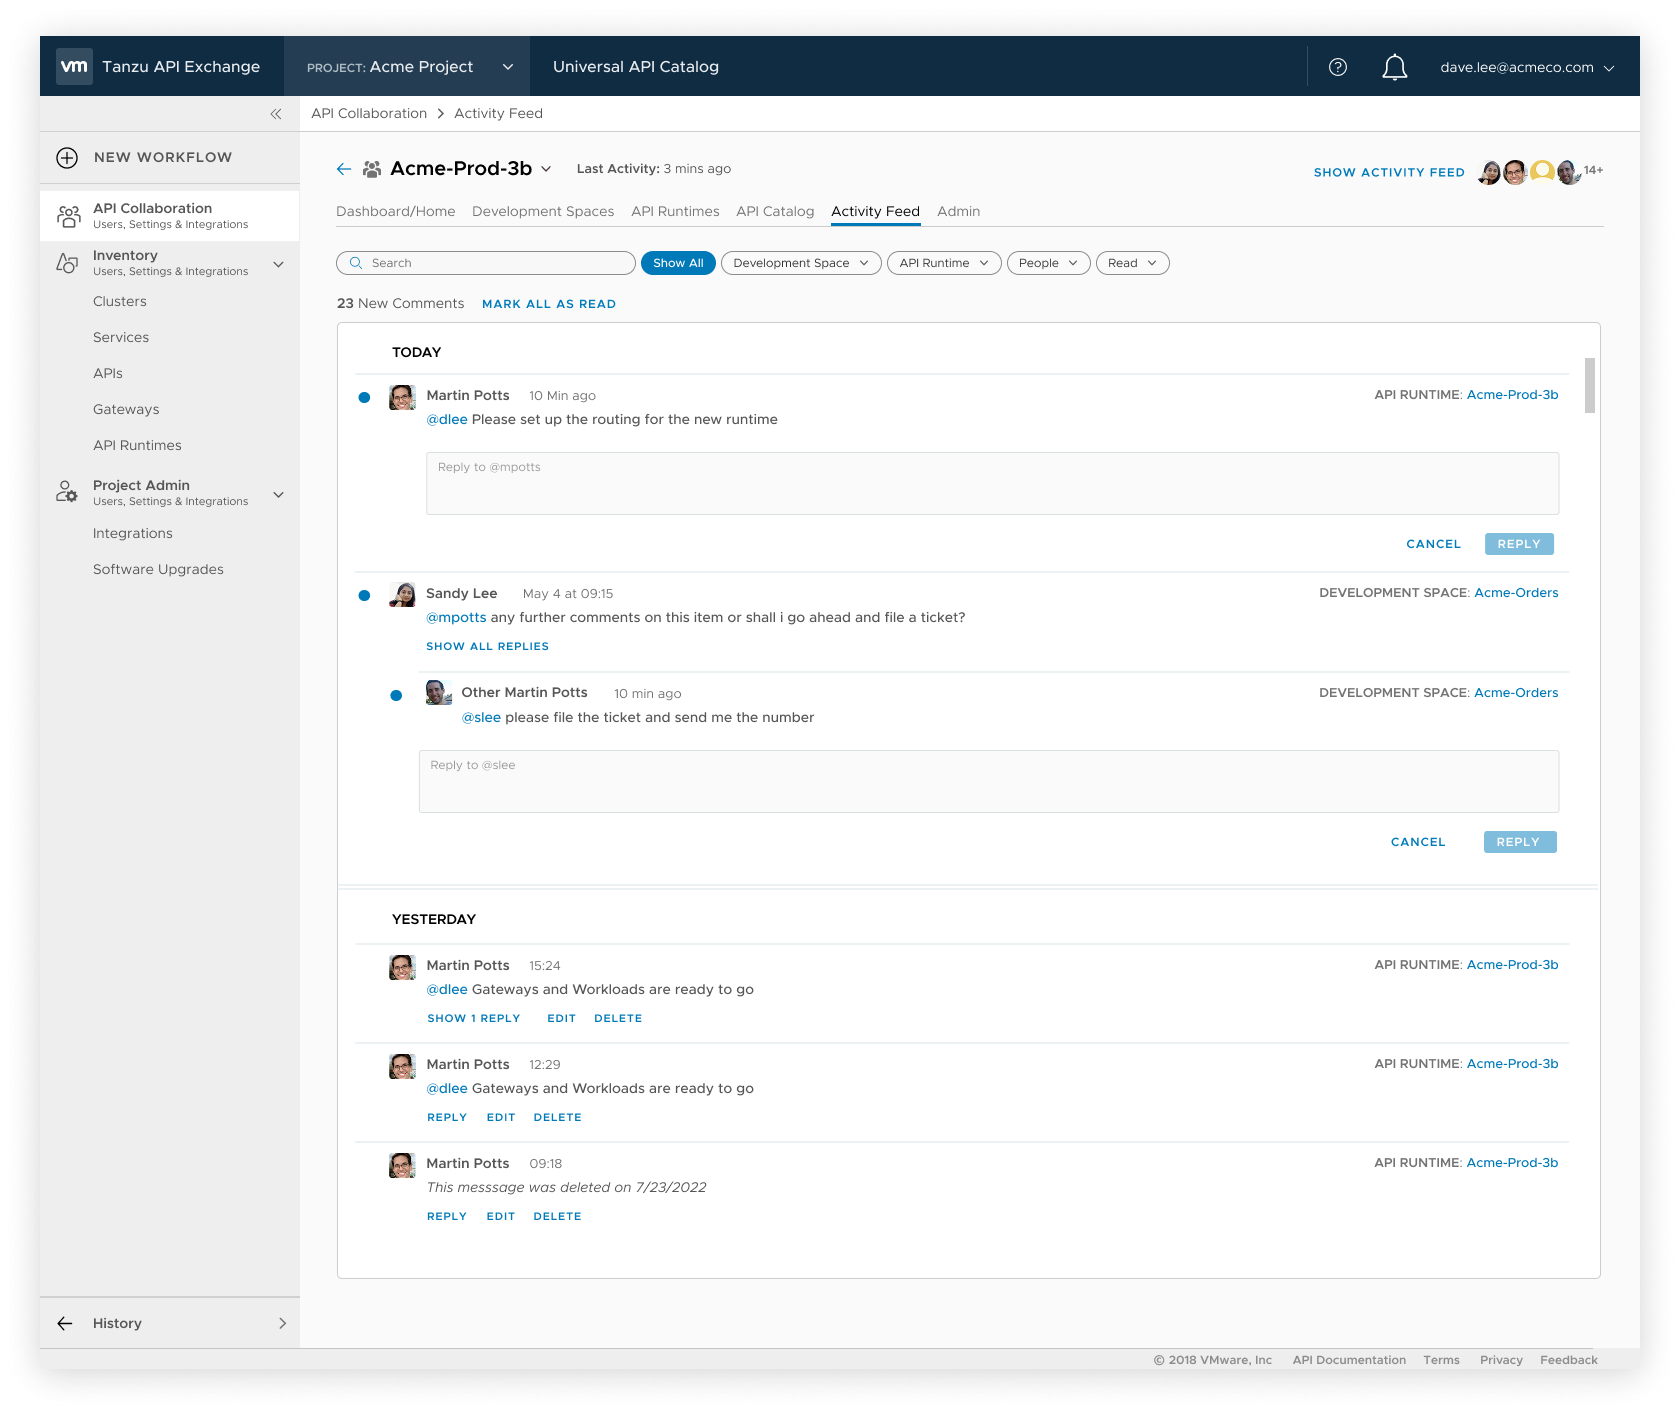Switch to the API Runtimes tab
Image resolution: width=1680 pixels, height=1413 pixels.
tap(675, 211)
